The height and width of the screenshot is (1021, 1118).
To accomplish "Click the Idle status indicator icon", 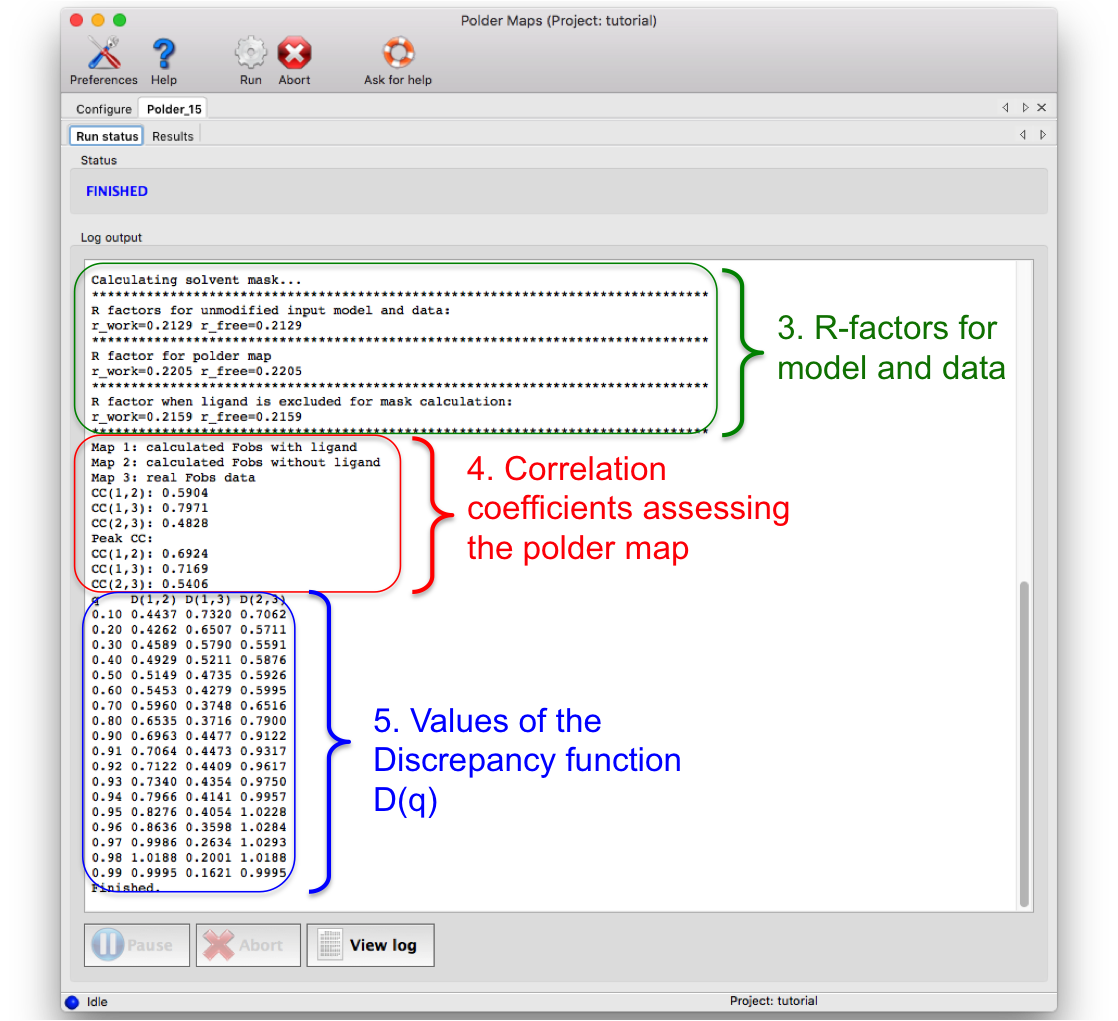I will pyautogui.click(x=71, y=1001).
